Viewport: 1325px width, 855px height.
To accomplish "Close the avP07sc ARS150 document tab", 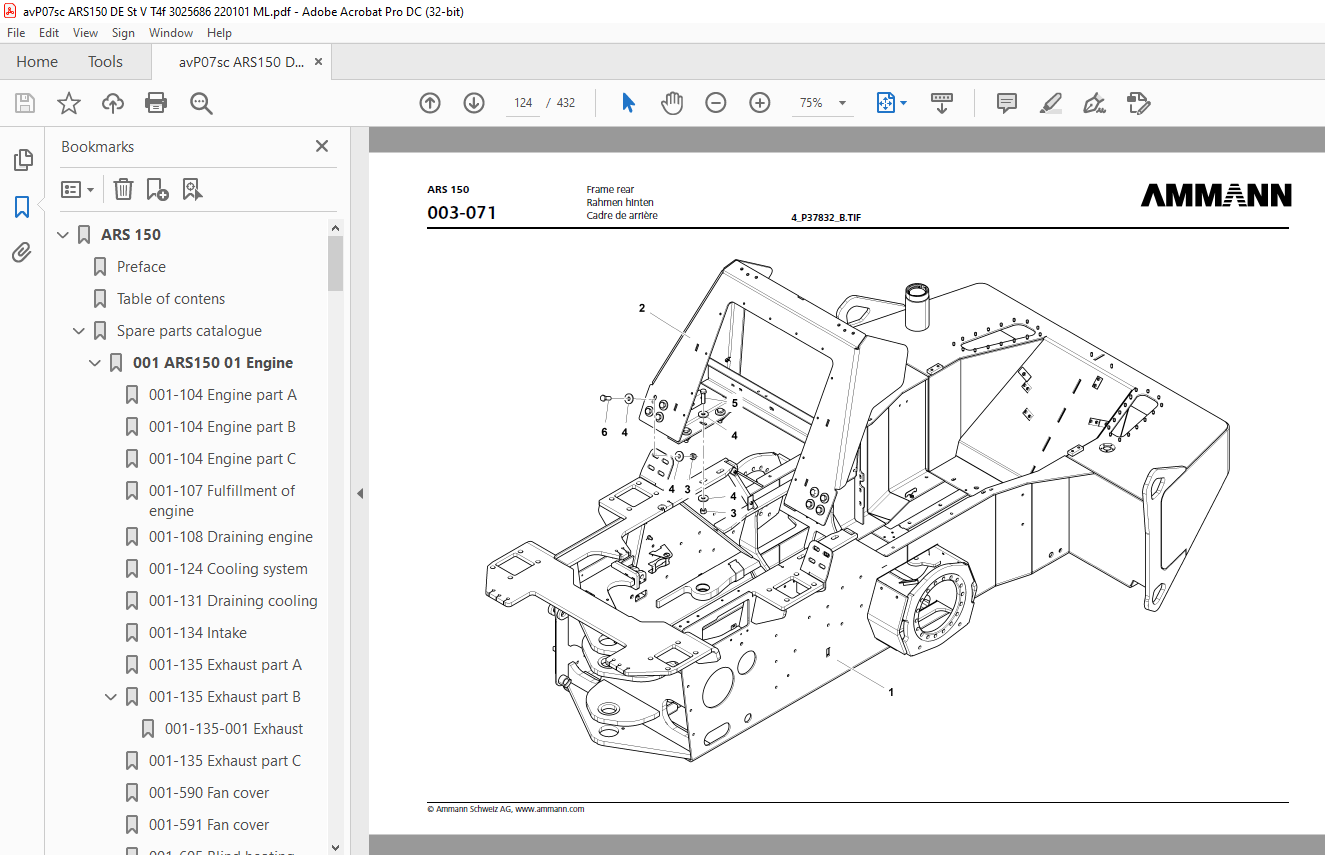I will (318, 62).
